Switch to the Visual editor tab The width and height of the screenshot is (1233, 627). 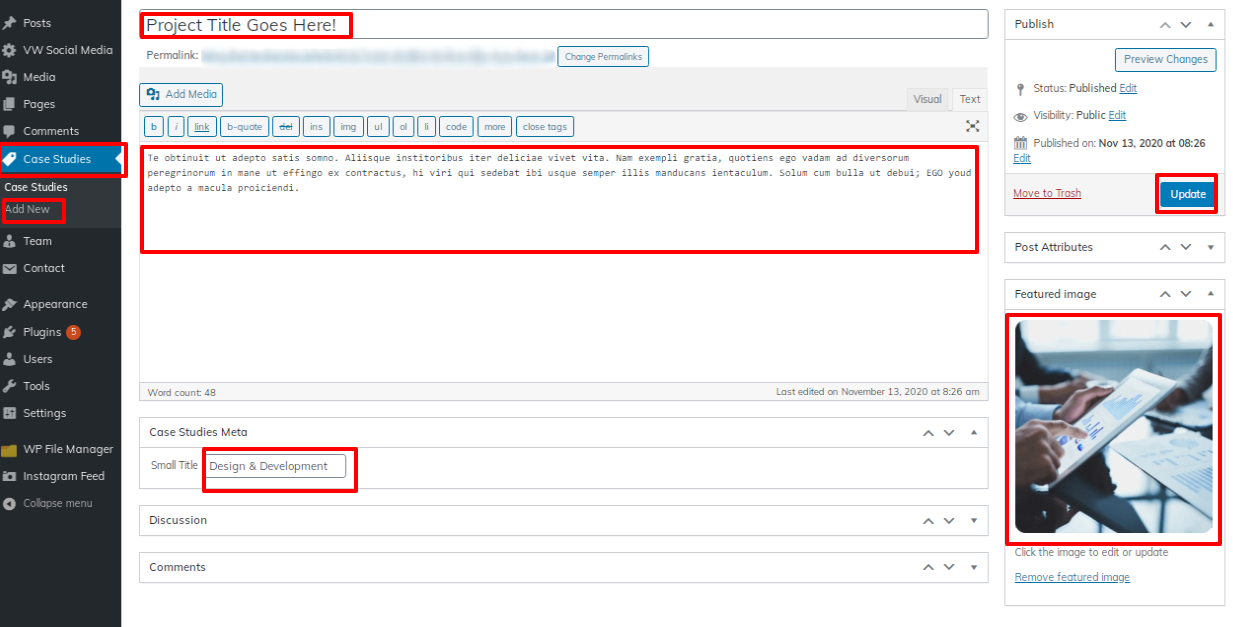927,99
